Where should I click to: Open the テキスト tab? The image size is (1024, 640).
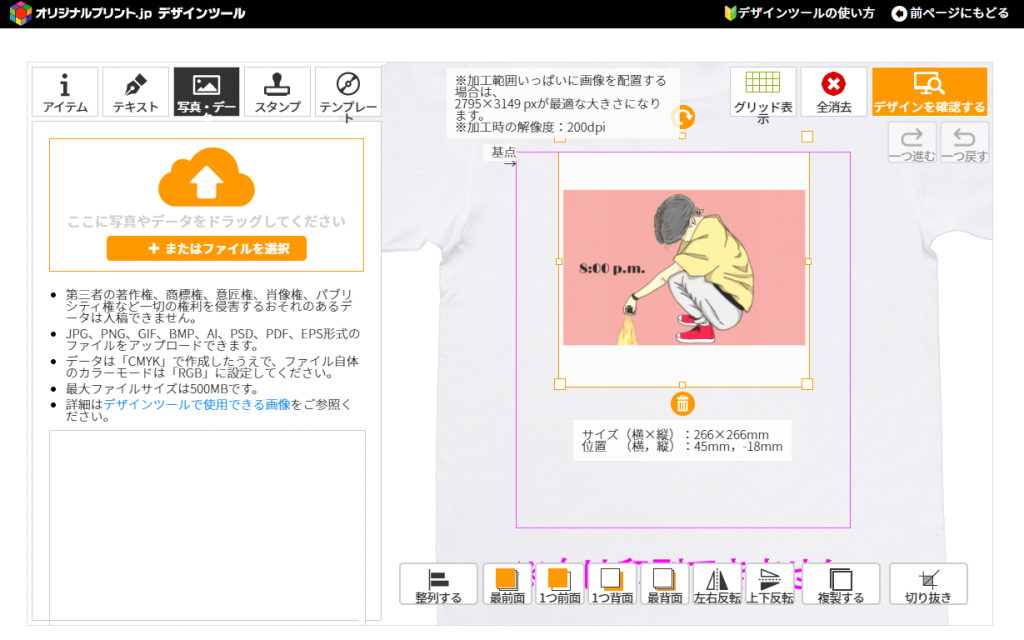135,91
